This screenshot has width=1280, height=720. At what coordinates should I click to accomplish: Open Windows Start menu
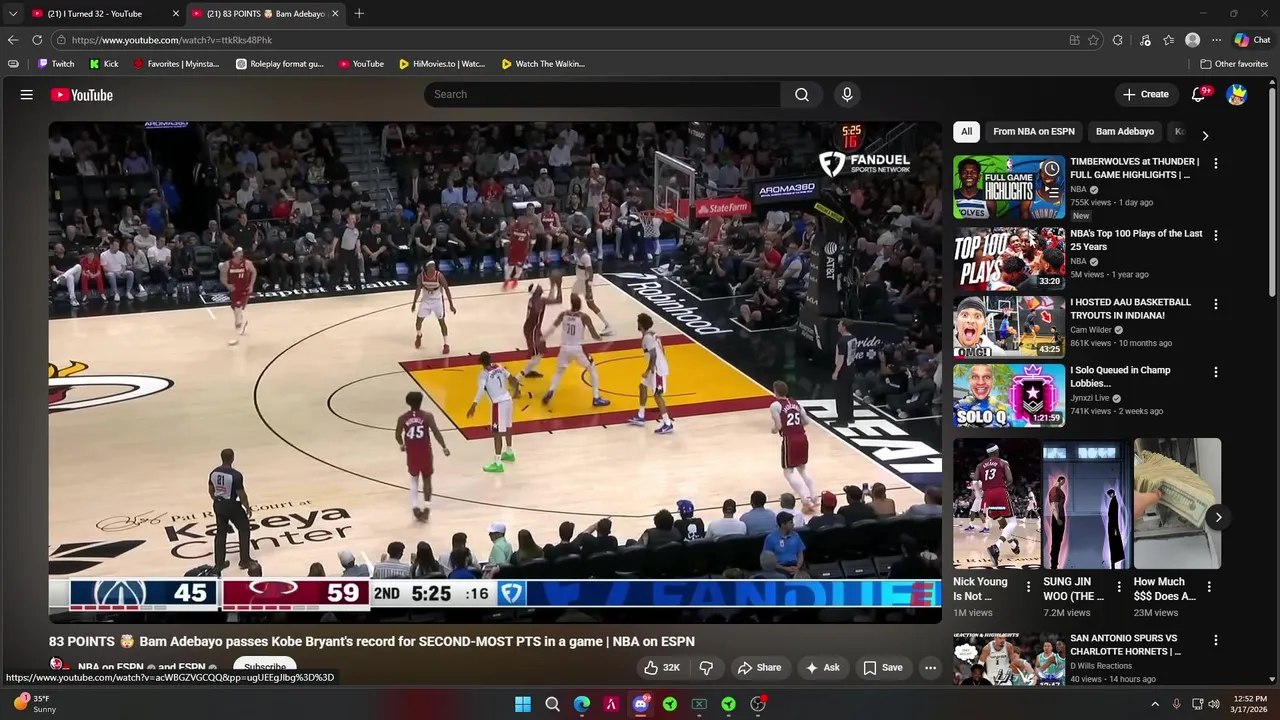[523, 704]
